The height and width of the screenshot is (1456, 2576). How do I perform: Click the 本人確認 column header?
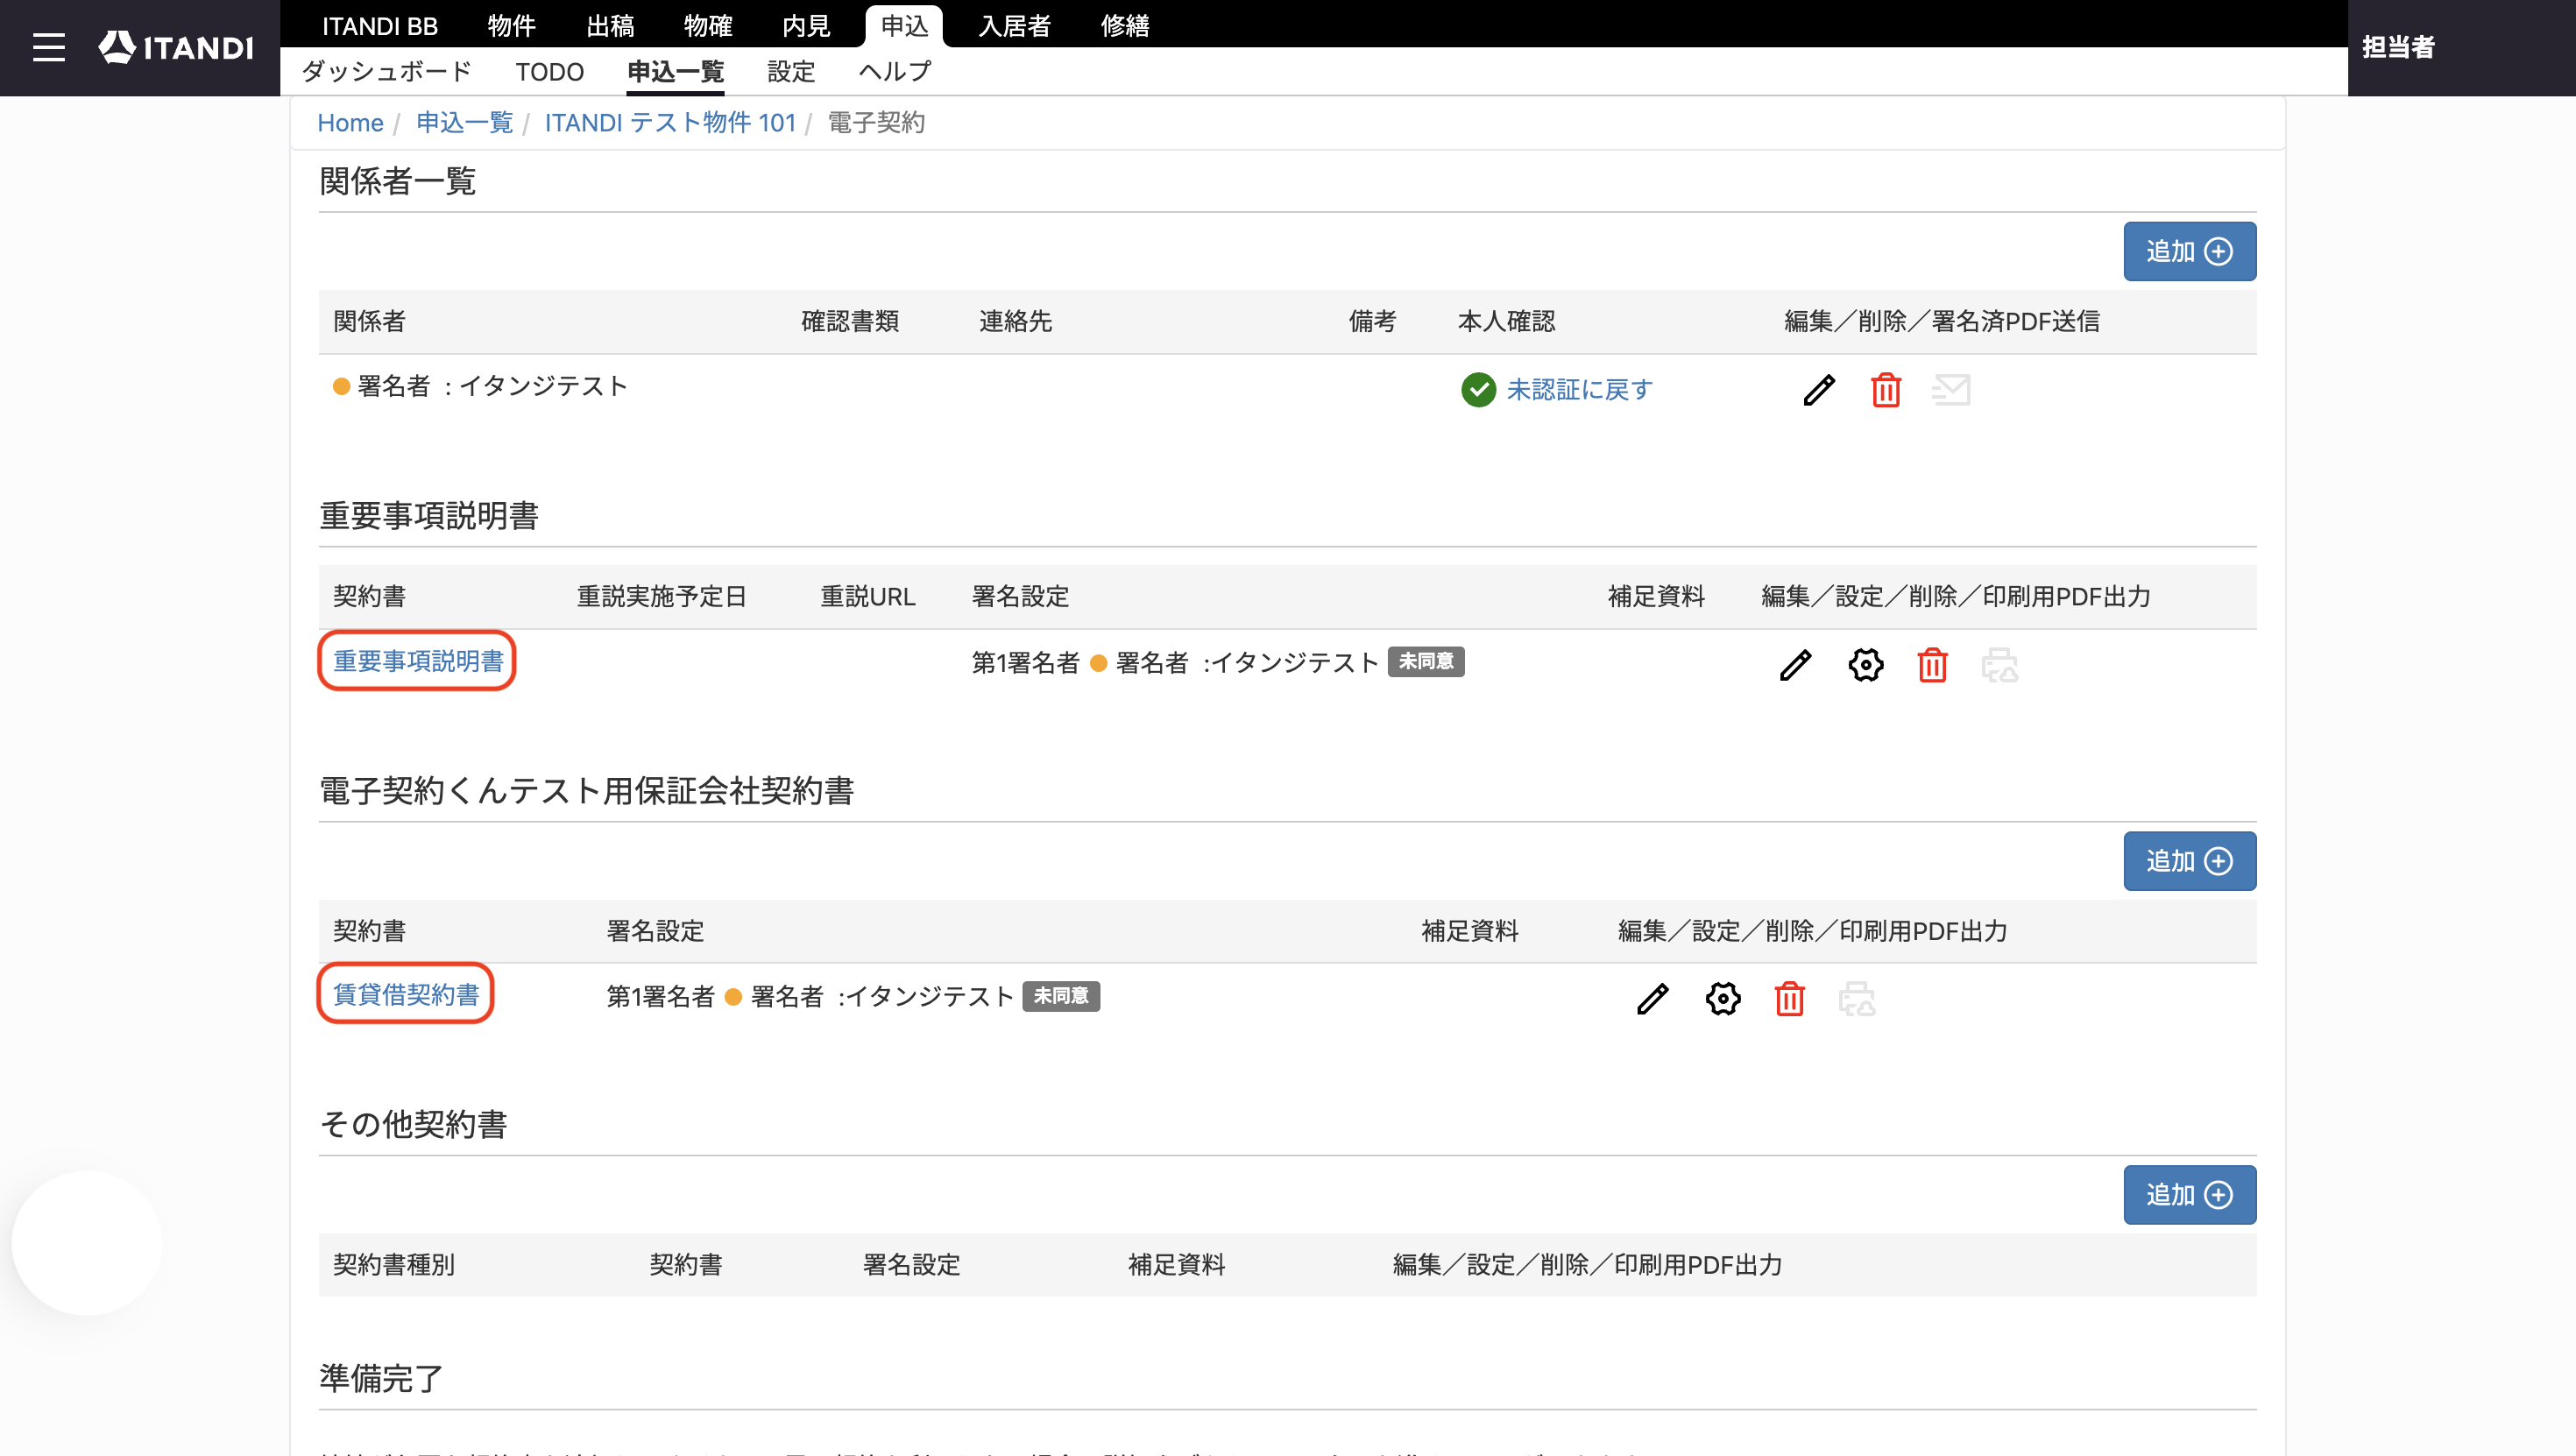[x=1506, y=322]
